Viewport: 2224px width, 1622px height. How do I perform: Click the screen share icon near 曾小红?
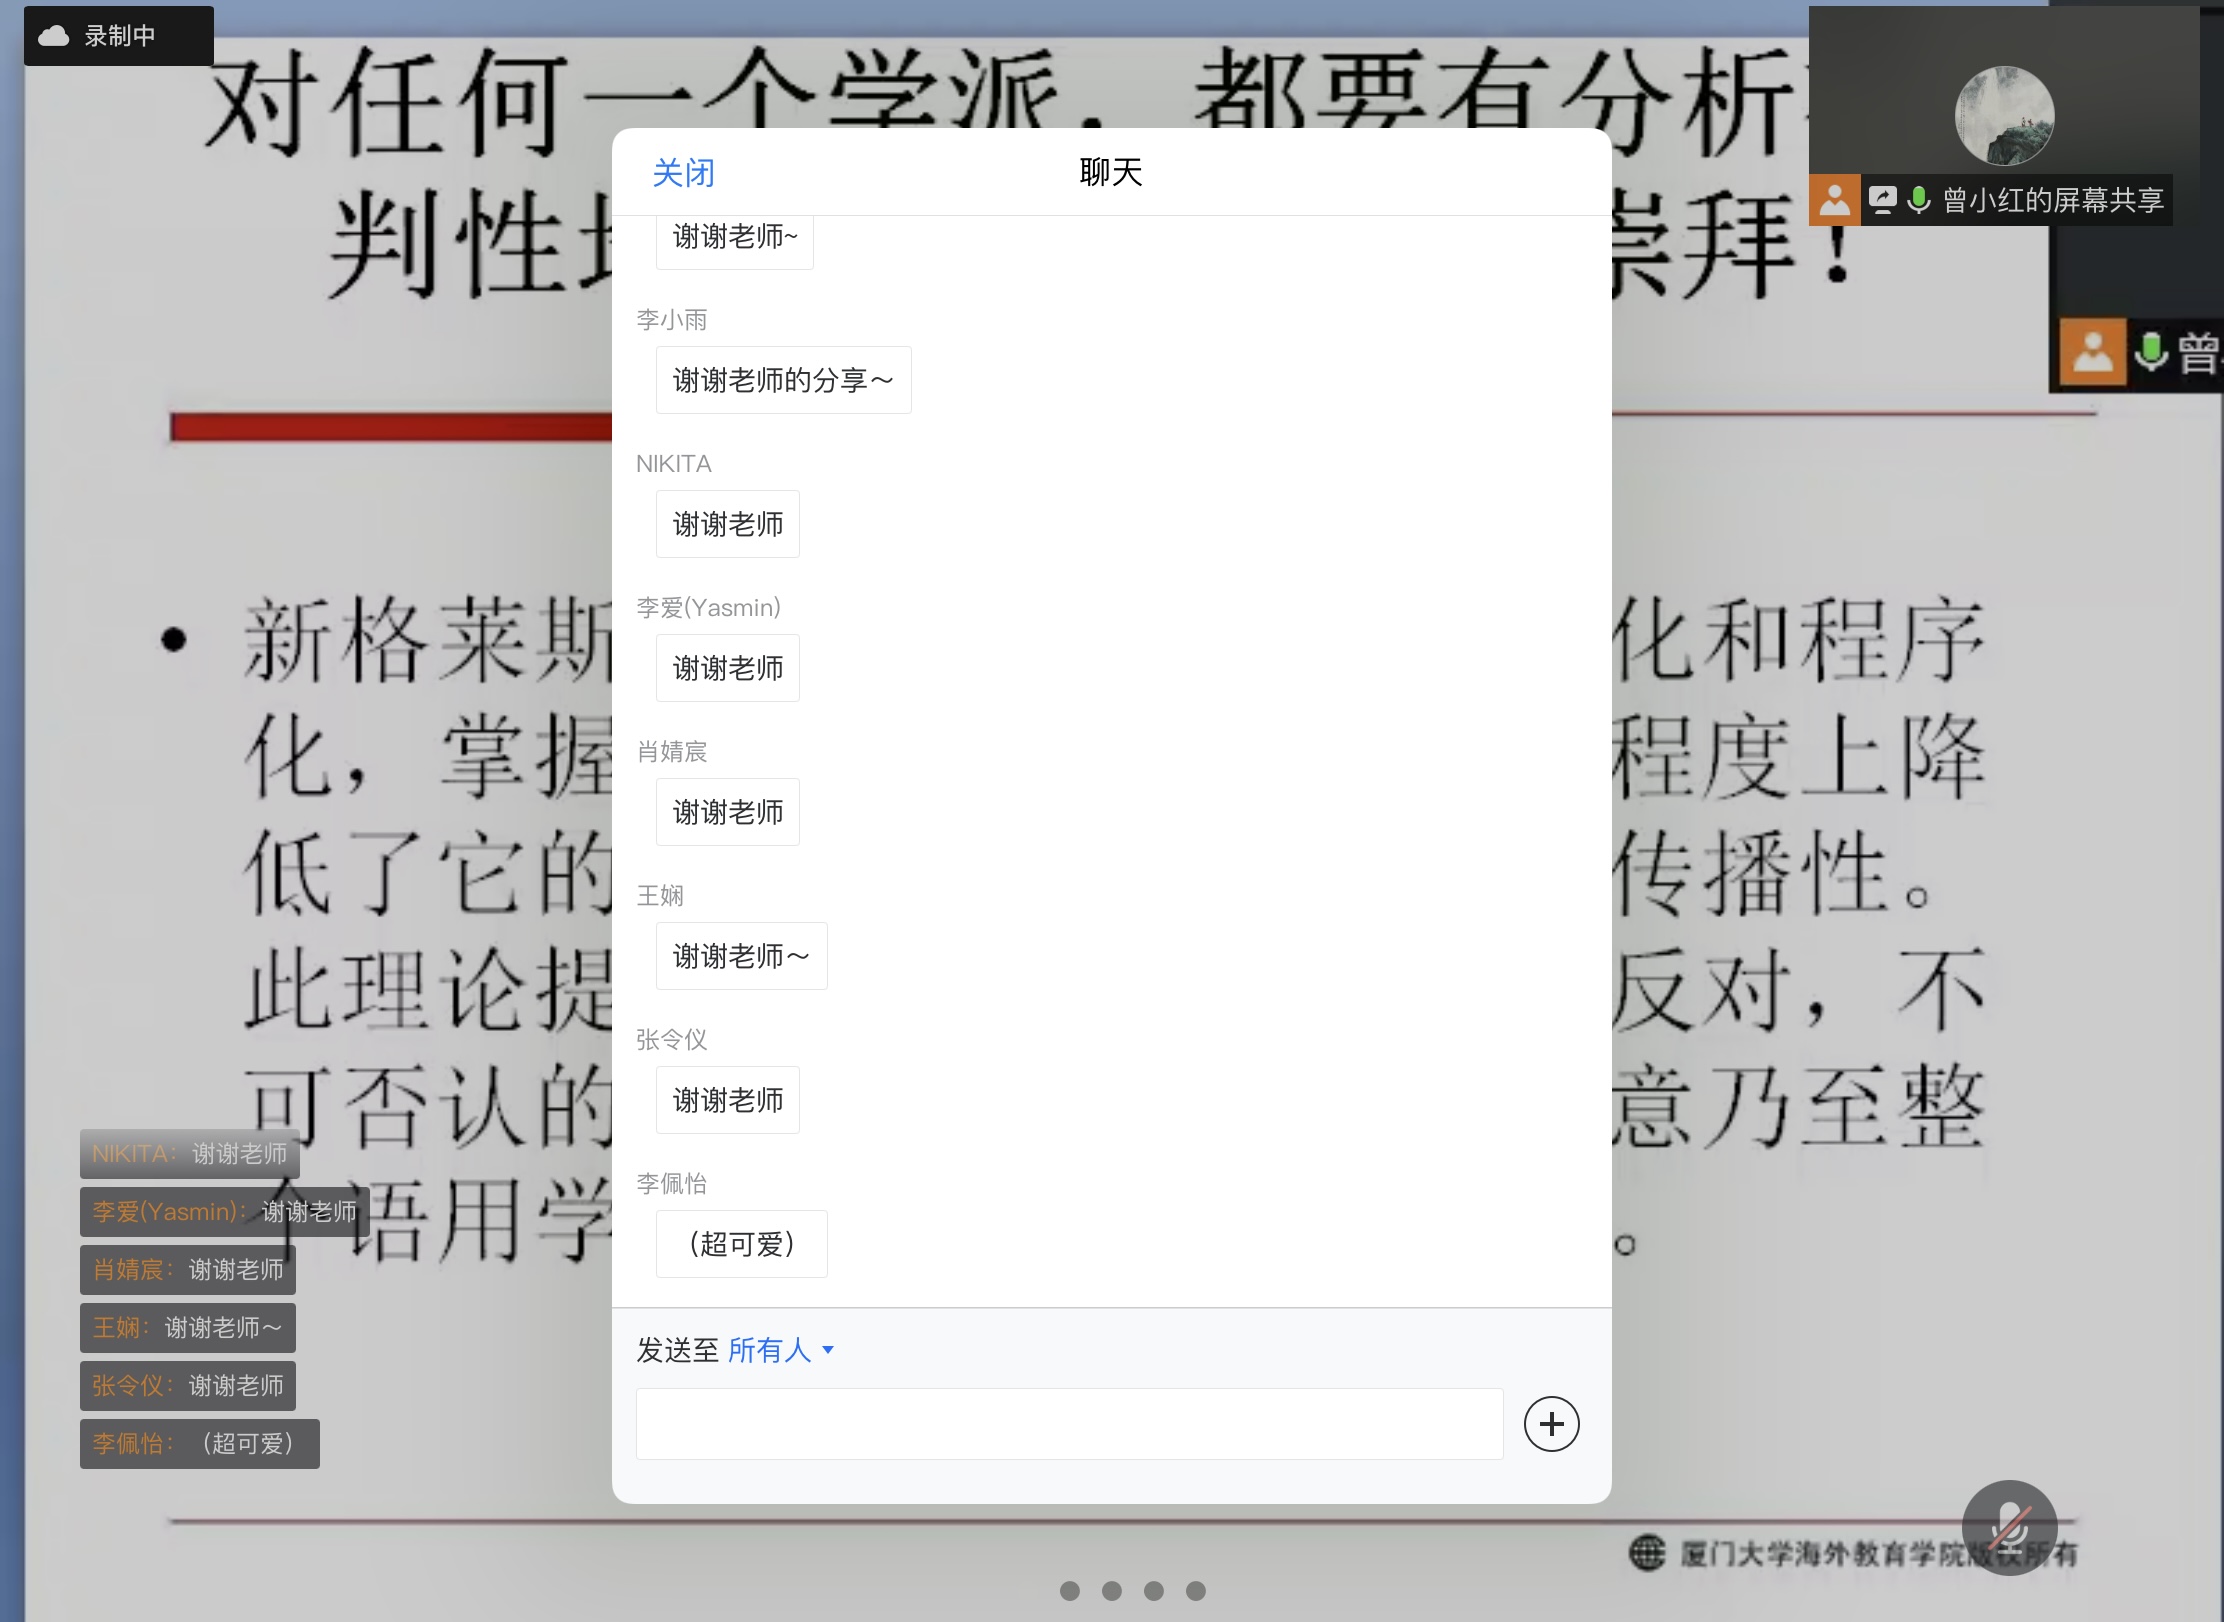(1882, 200)
